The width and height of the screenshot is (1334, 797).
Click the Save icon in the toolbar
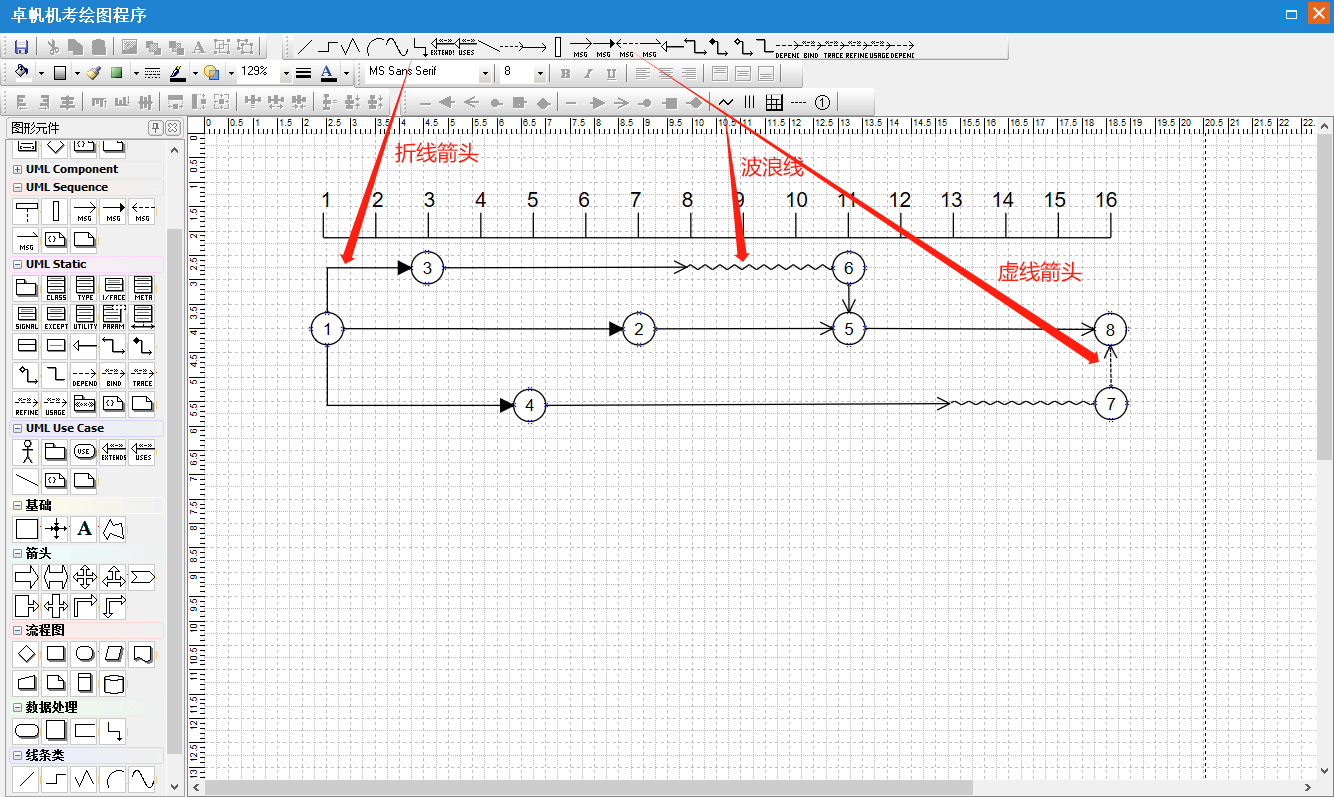click(x=22, y=47)
